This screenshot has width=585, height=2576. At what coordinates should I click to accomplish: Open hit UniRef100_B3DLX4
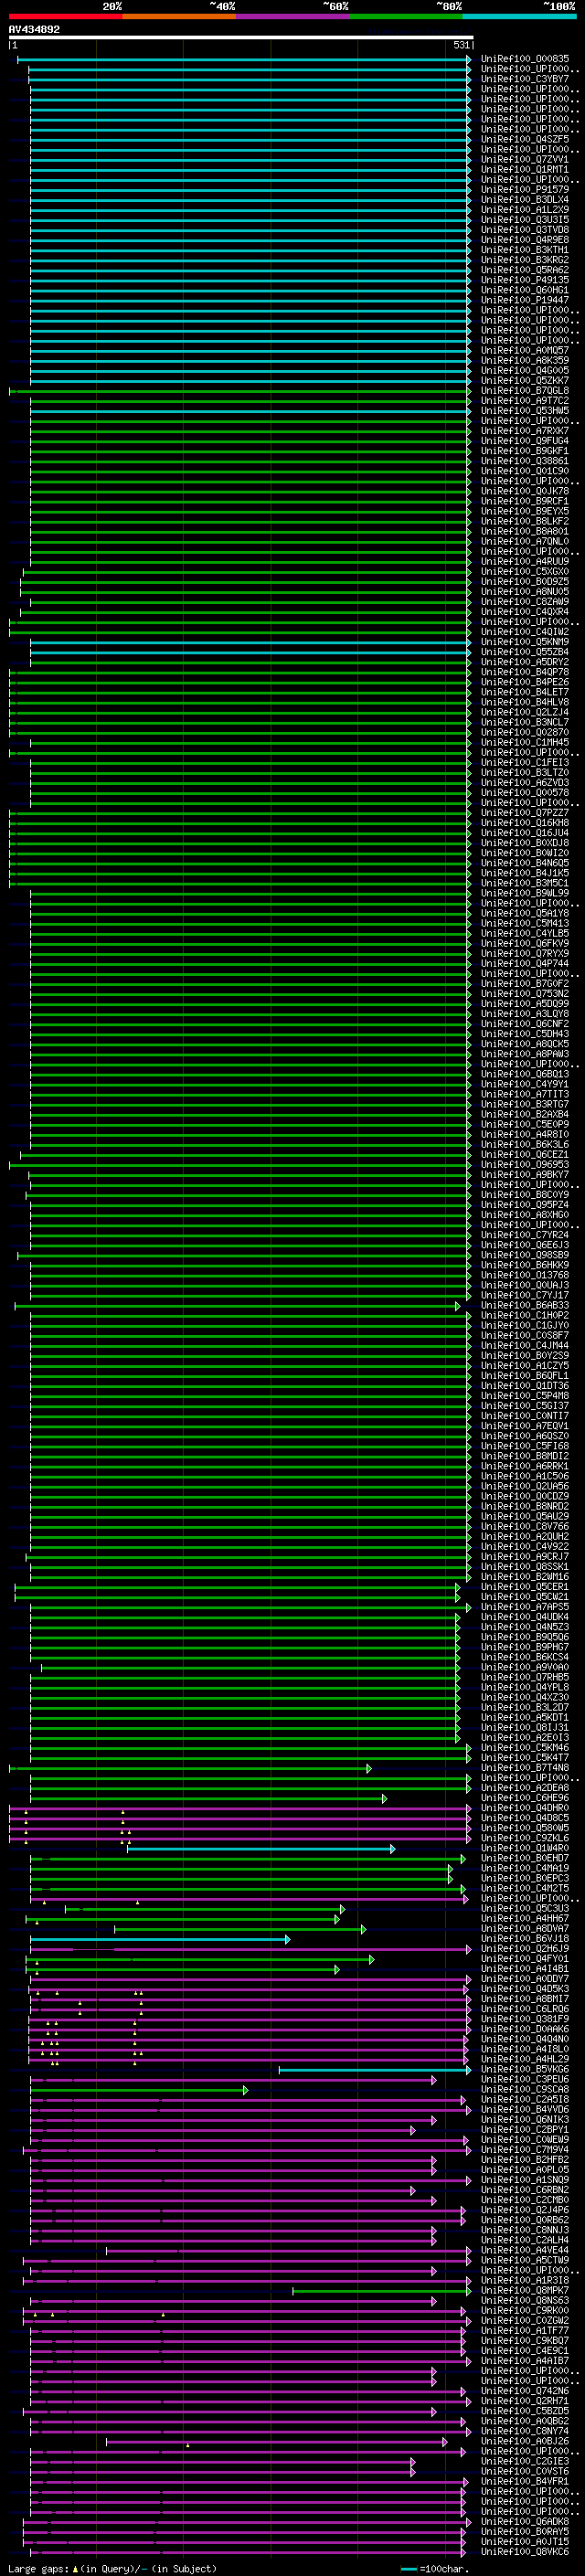(524, 199)
